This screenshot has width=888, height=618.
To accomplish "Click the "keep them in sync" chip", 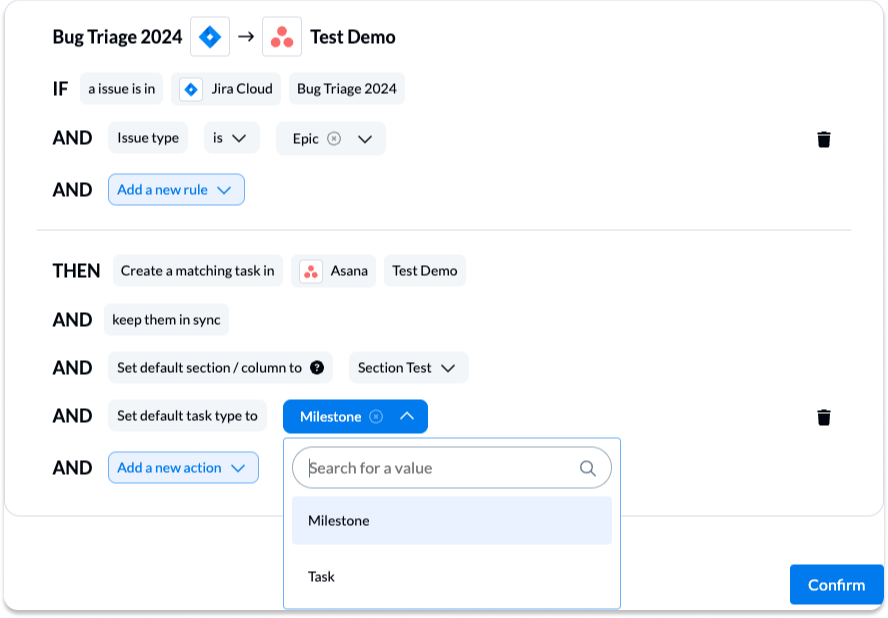I will click(x=167, y=319).
